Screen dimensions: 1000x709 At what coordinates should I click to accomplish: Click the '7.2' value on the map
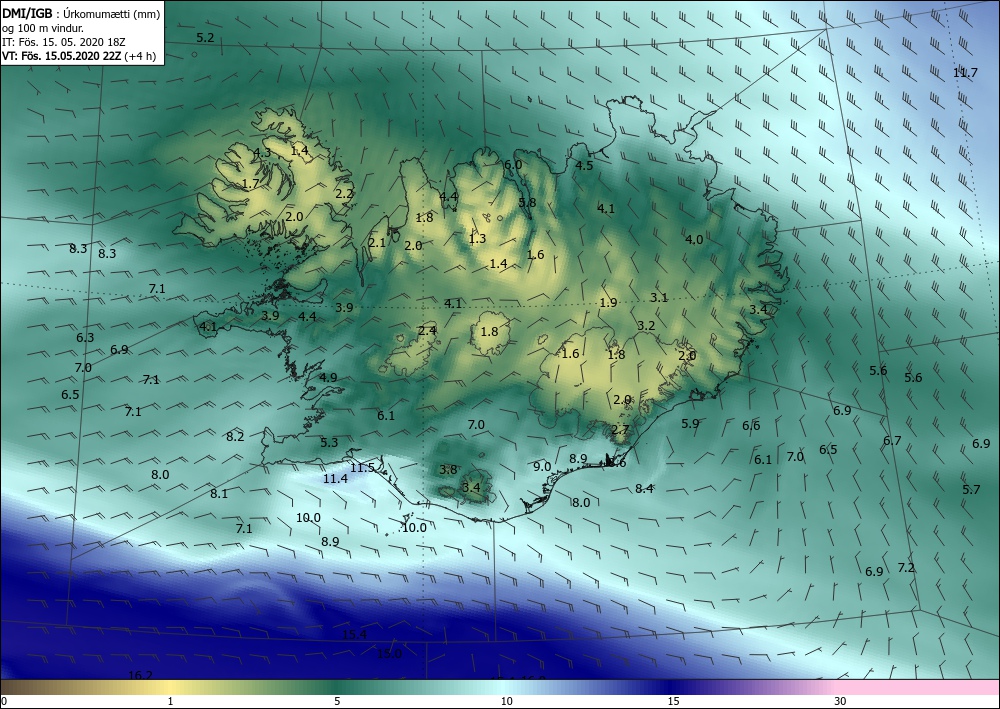pyautogui.click(x=906, y=568)
